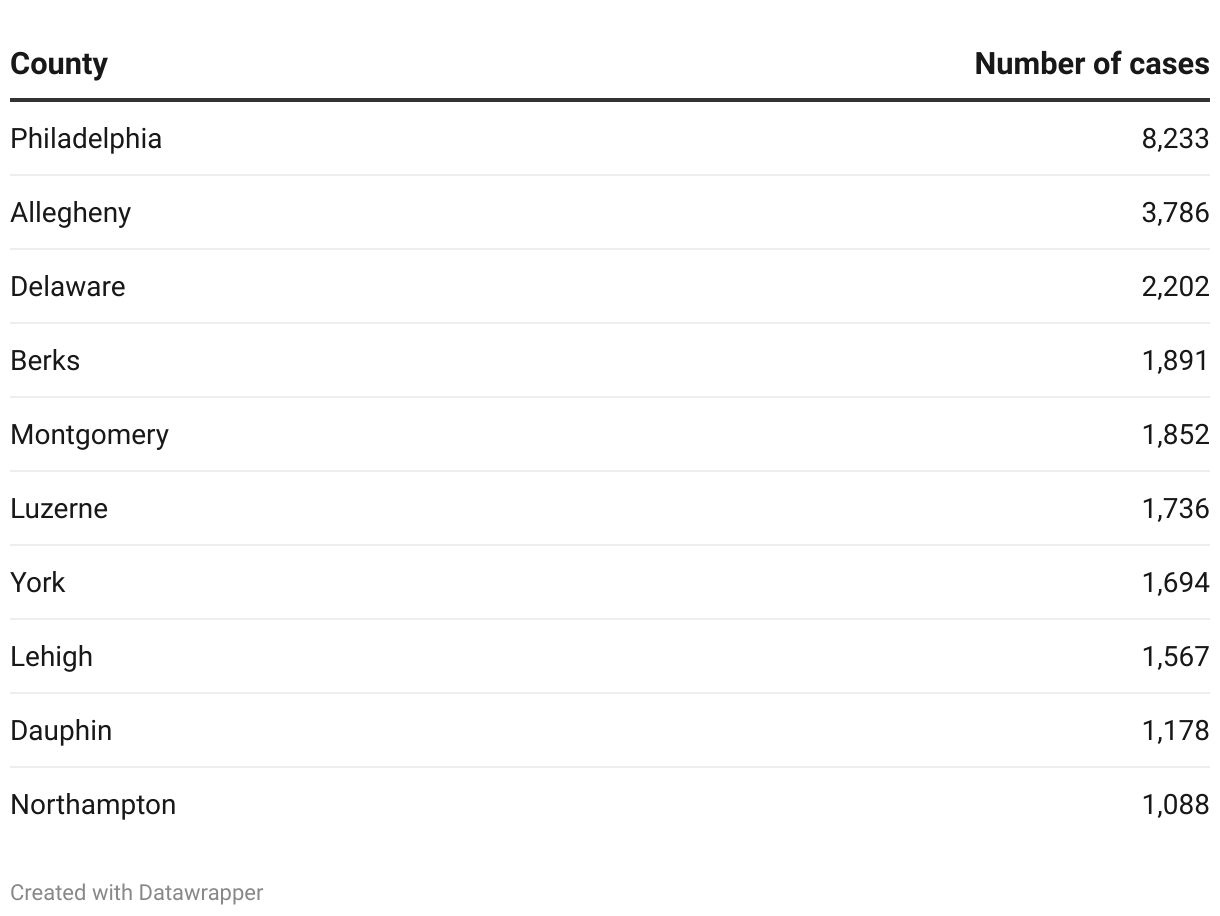Click the 3,786 cases value
Viewport: 1220px width, 916px height.
[1176, 212]
